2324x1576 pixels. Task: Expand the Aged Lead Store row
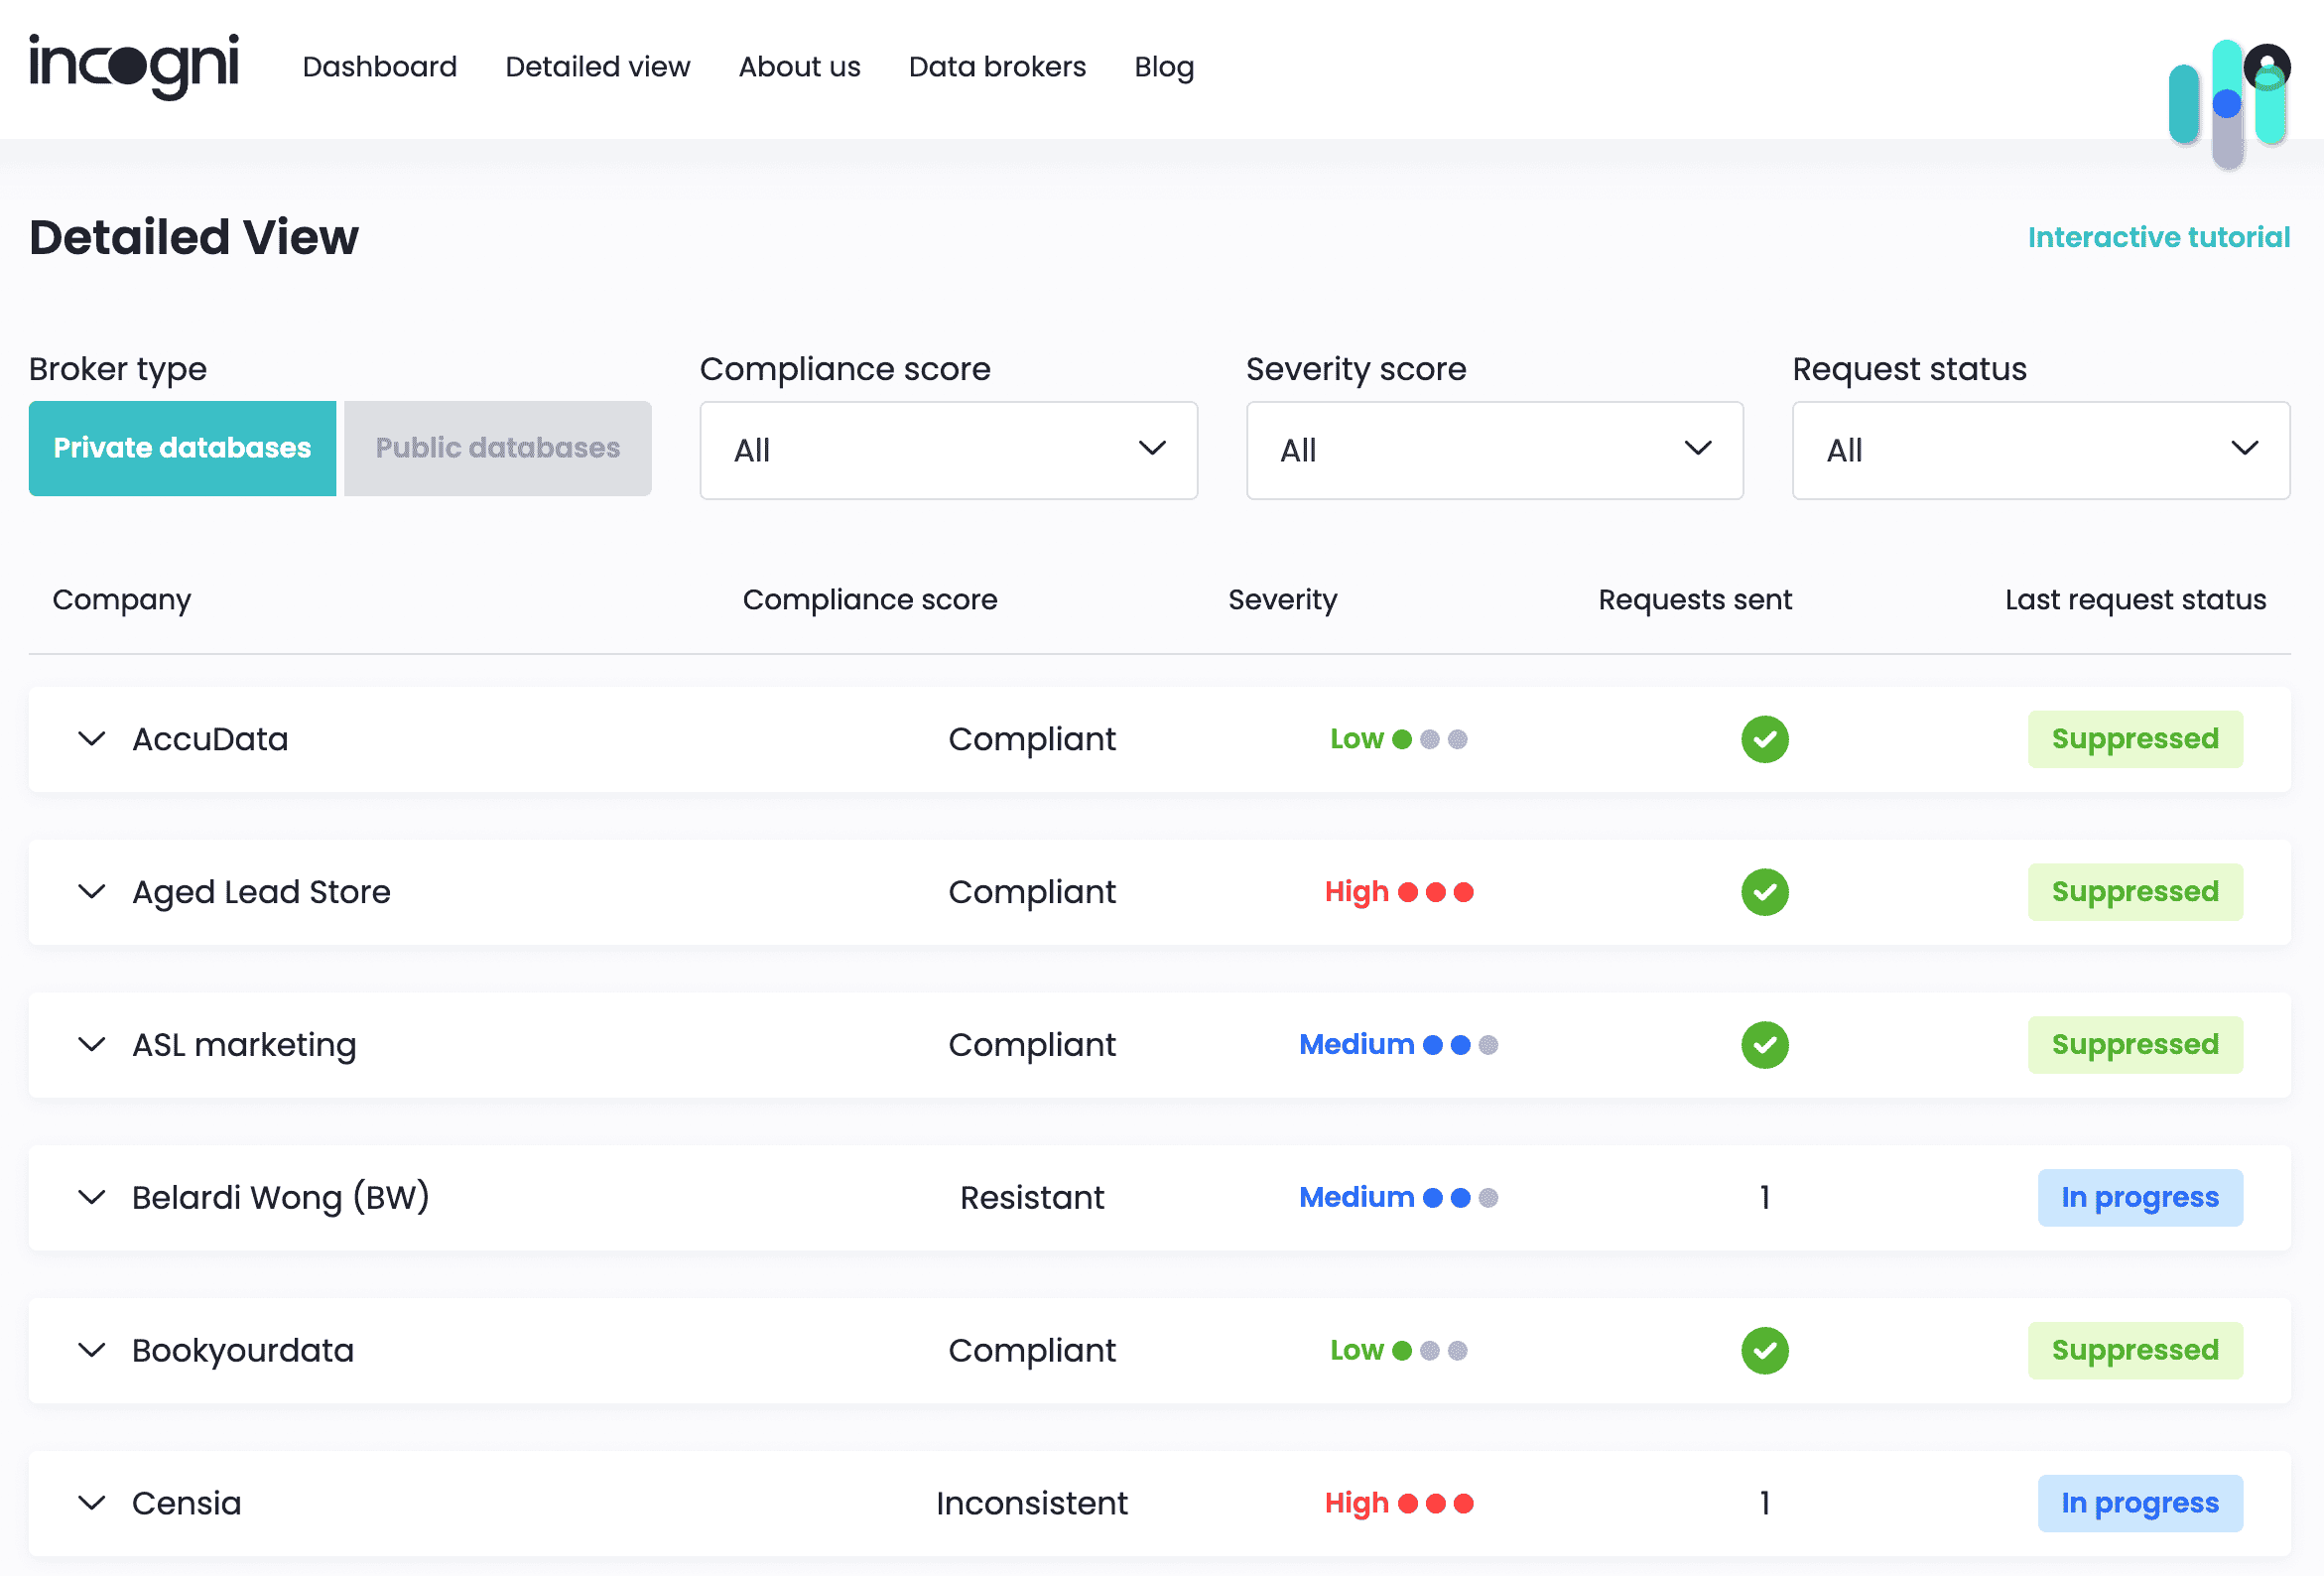click(92, 892)
